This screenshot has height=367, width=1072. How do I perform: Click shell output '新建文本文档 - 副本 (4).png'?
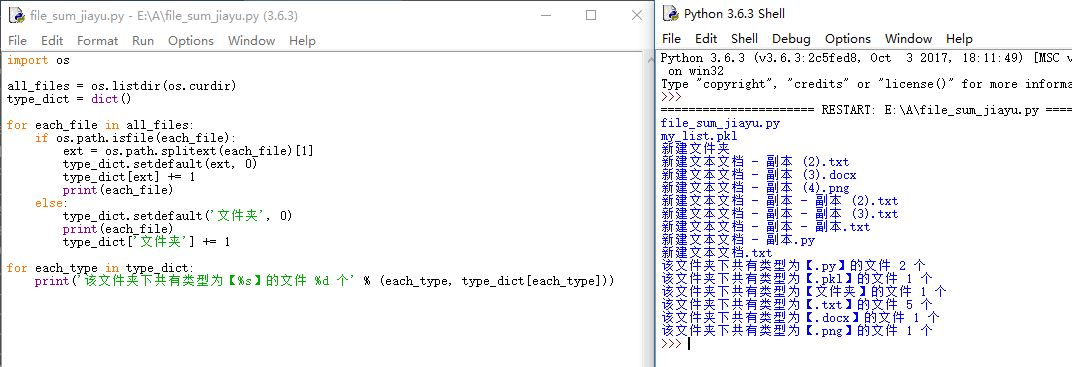[x=755, y=188]
